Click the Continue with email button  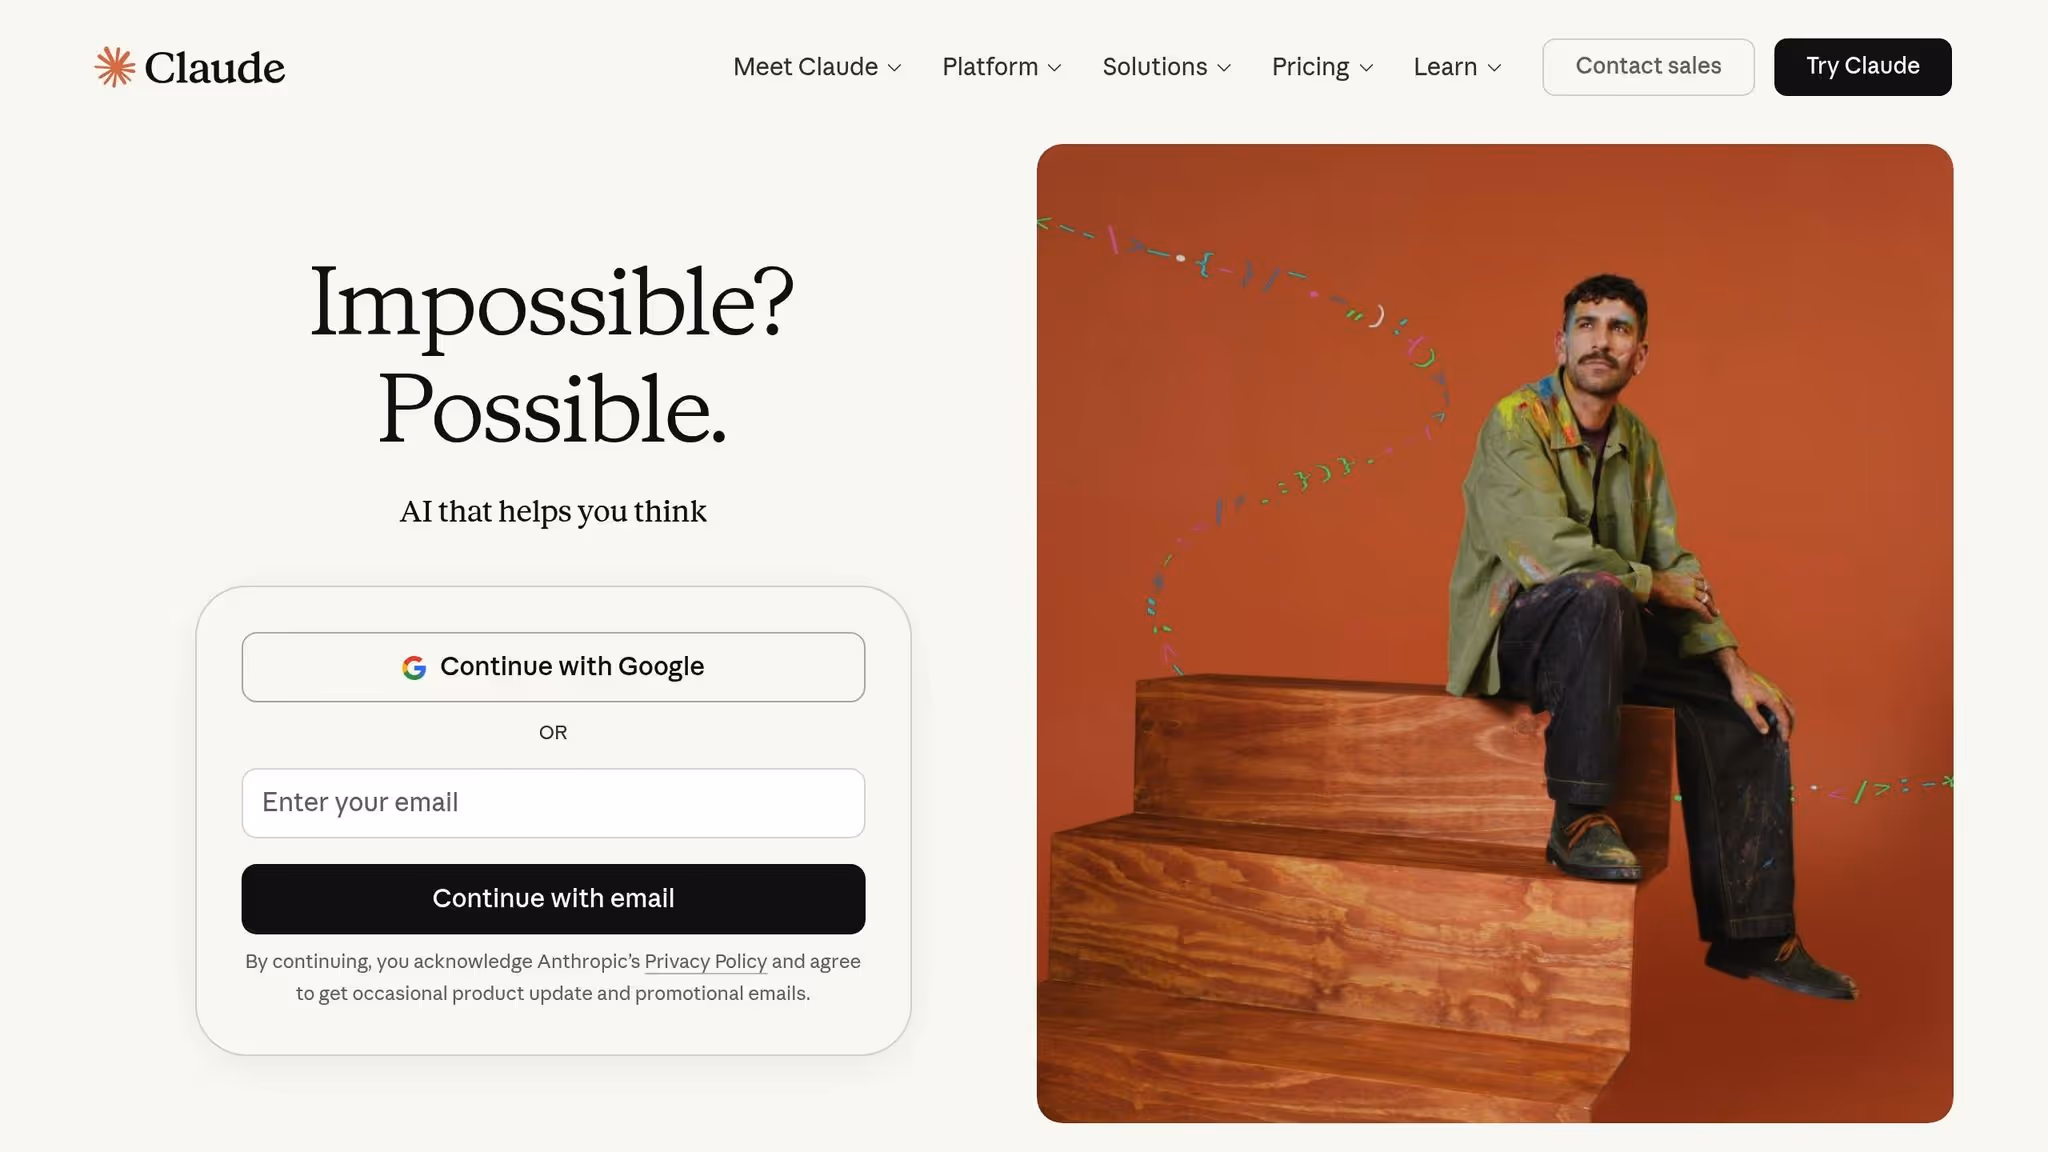553,899
